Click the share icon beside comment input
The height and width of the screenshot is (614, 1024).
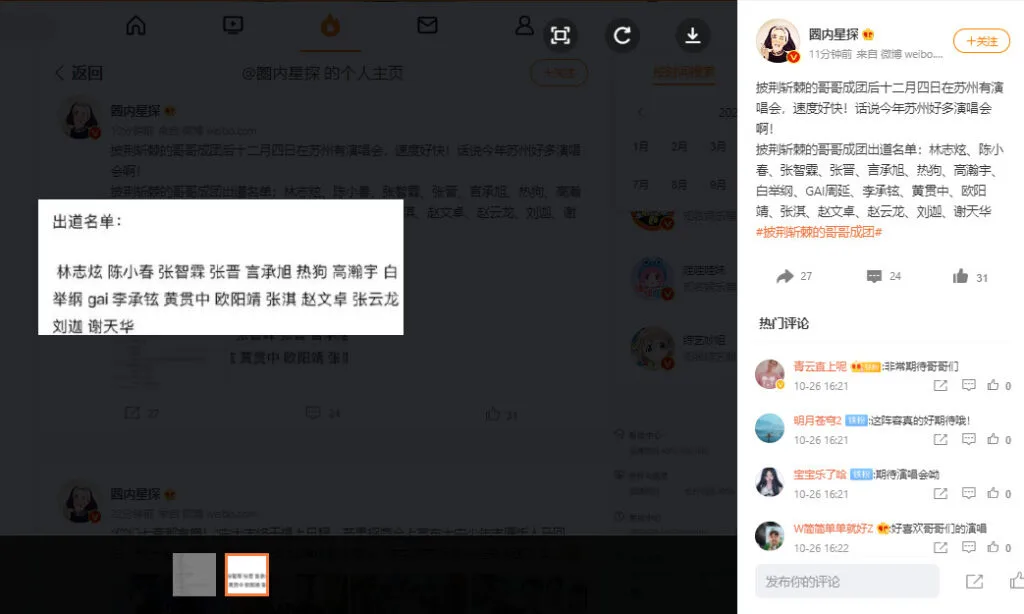tap(974, 581)
